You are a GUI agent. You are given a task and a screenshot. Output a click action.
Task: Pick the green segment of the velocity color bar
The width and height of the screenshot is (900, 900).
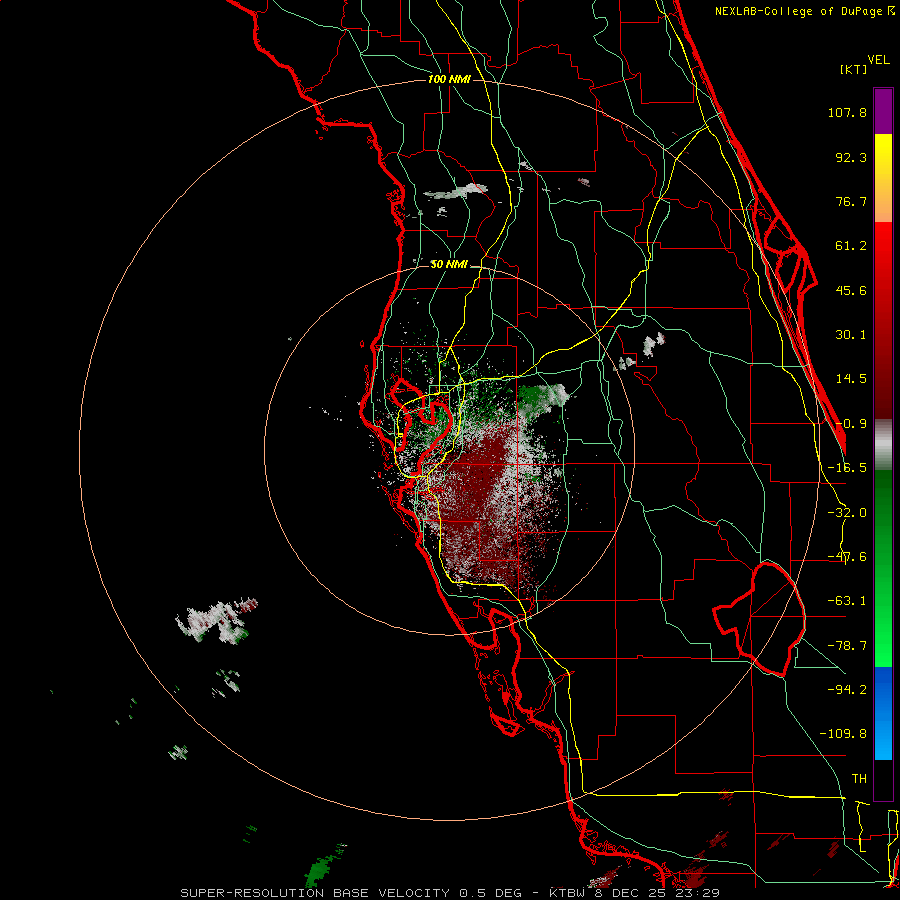point(883,568)
